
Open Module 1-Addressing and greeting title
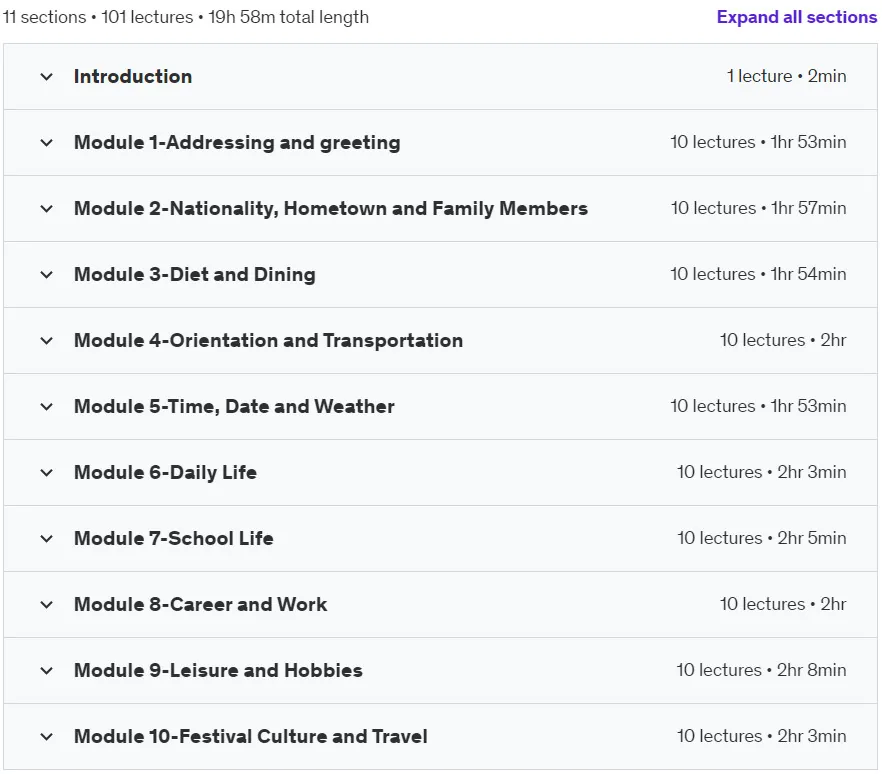pyautogui.click(x=237, y=143)
